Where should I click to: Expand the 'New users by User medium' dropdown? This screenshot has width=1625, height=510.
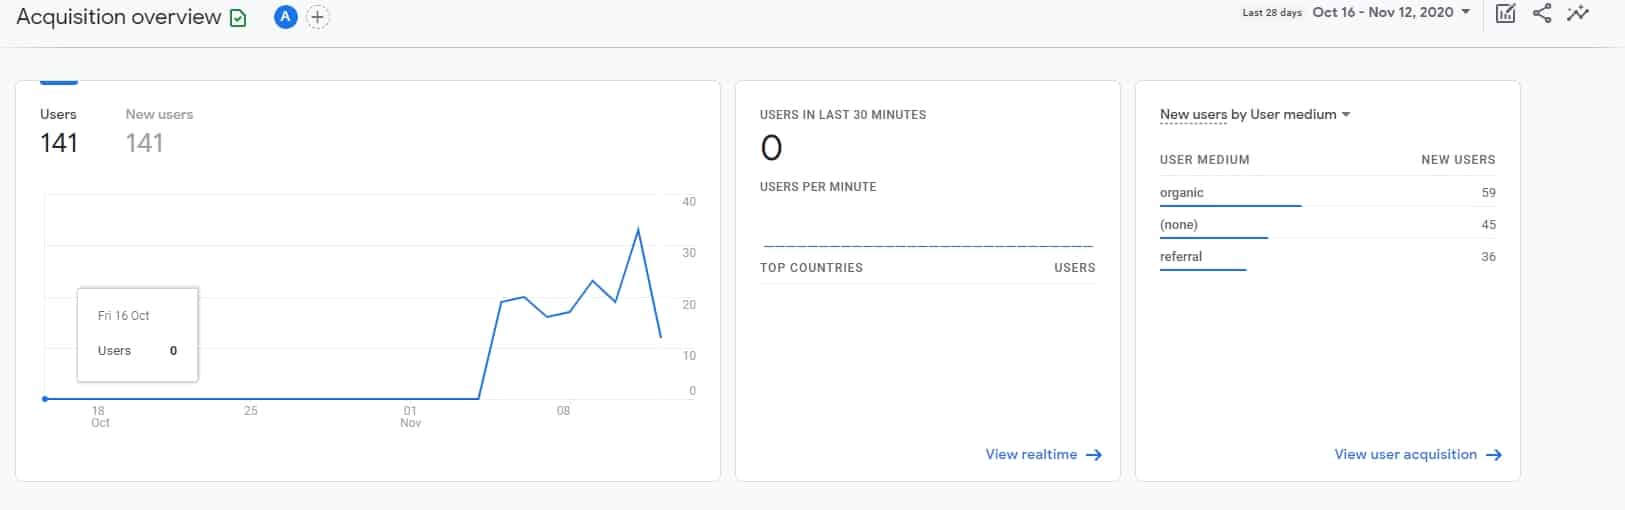[x=1255, y=114]
